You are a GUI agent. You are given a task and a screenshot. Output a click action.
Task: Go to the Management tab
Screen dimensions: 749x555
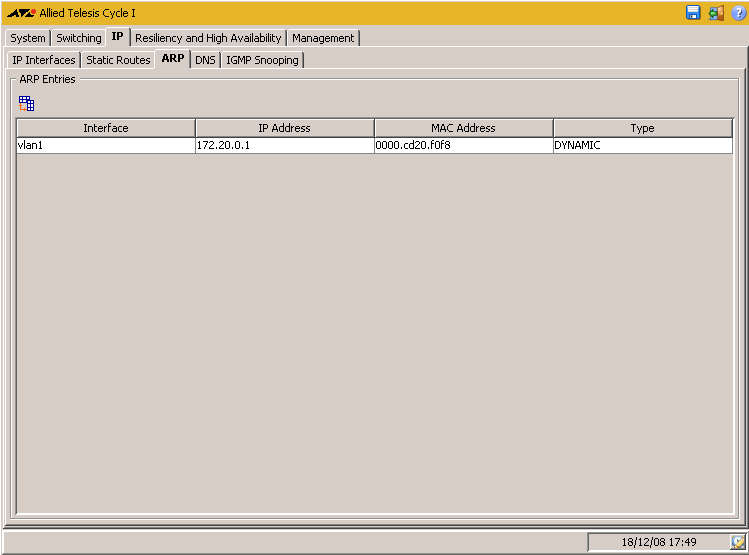[323, 38]
